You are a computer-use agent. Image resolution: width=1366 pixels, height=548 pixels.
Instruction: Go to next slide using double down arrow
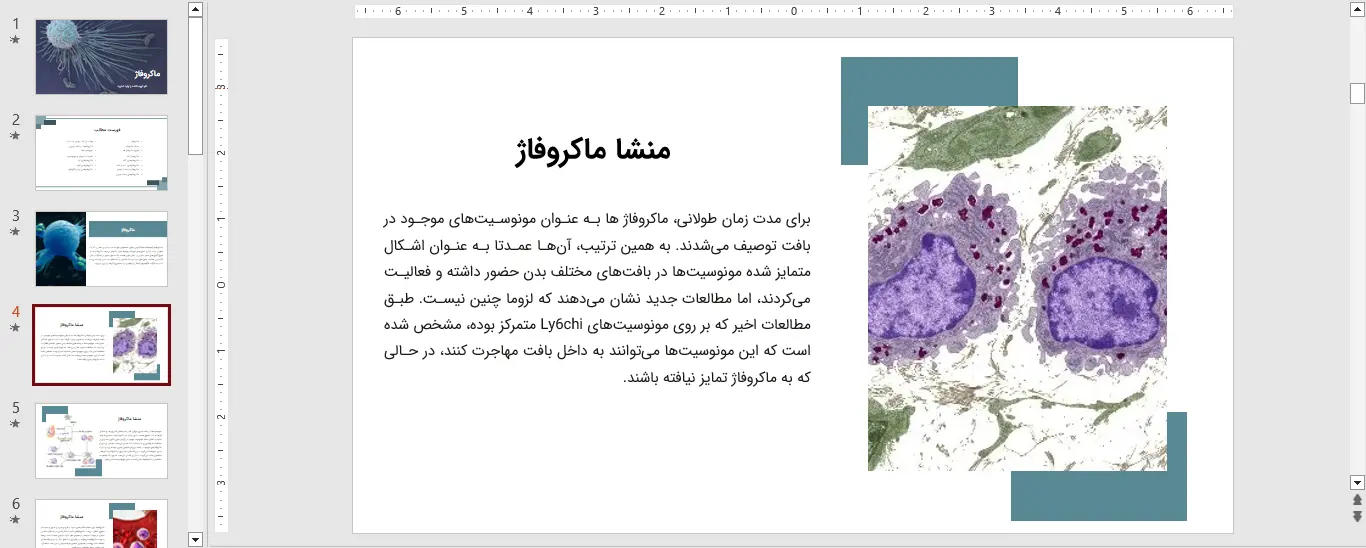click(1357, 516)
